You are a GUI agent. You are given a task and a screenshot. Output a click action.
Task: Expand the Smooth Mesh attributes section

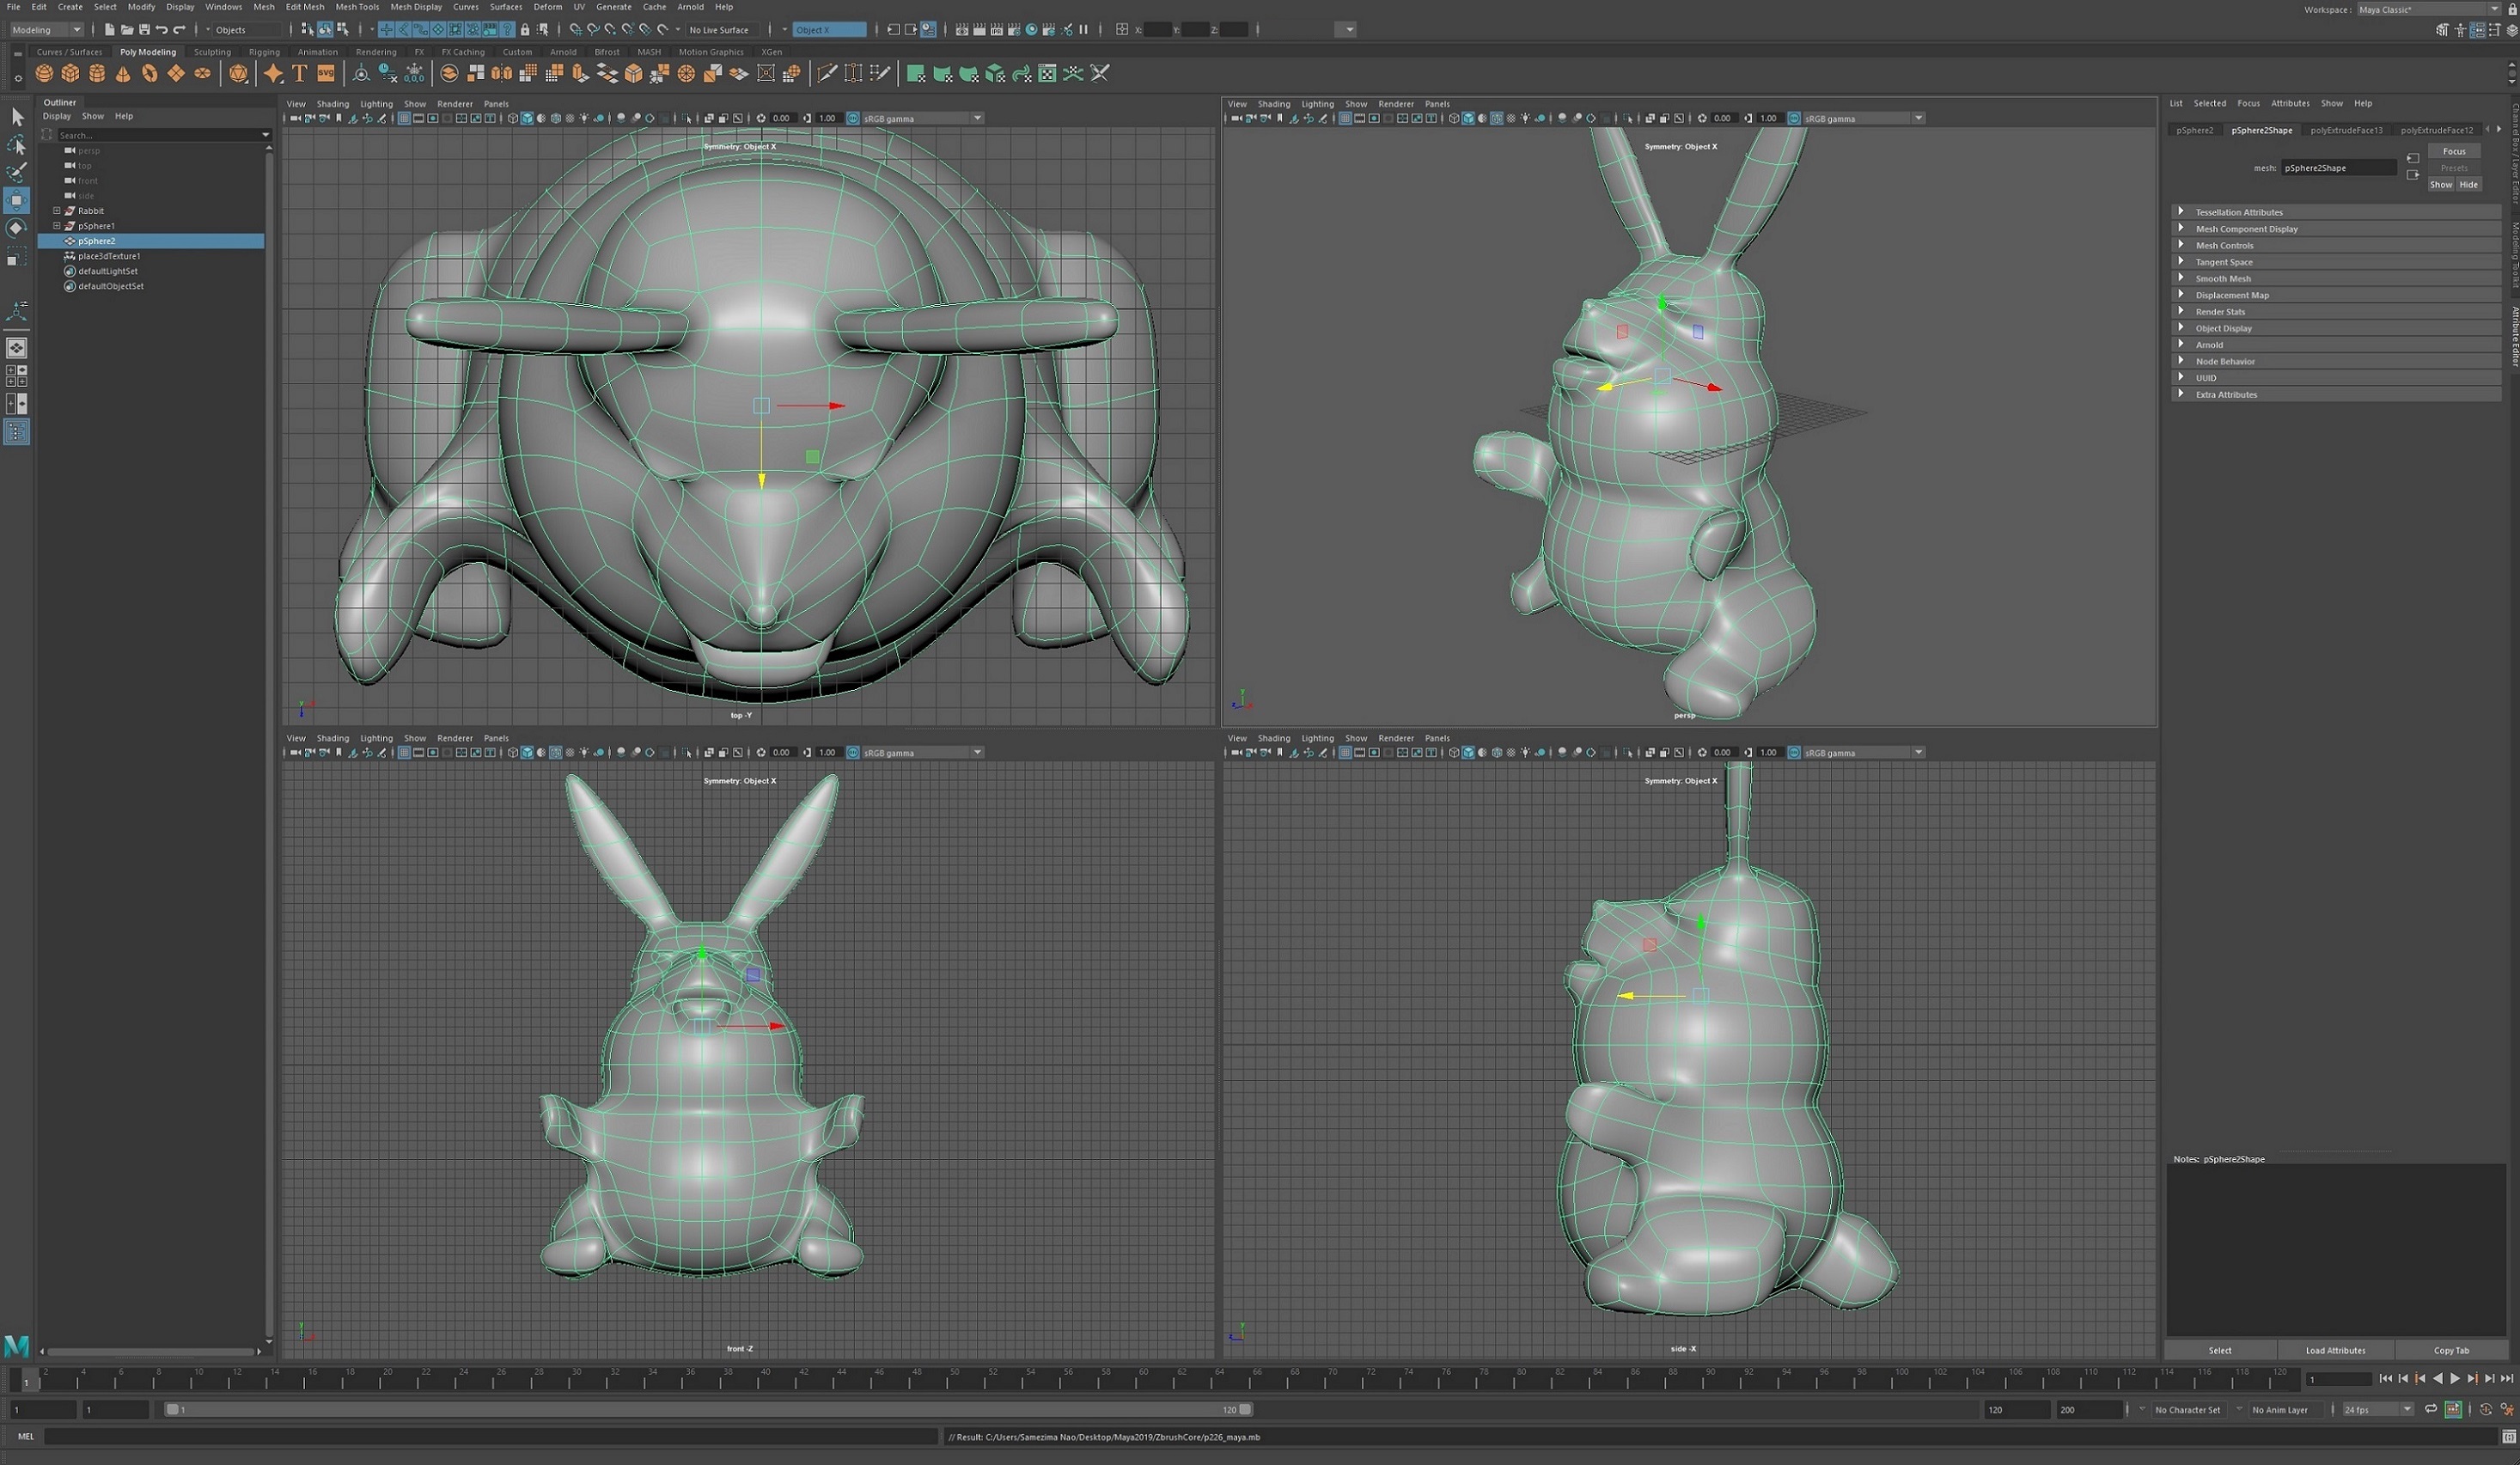(x=2222, y=279)
